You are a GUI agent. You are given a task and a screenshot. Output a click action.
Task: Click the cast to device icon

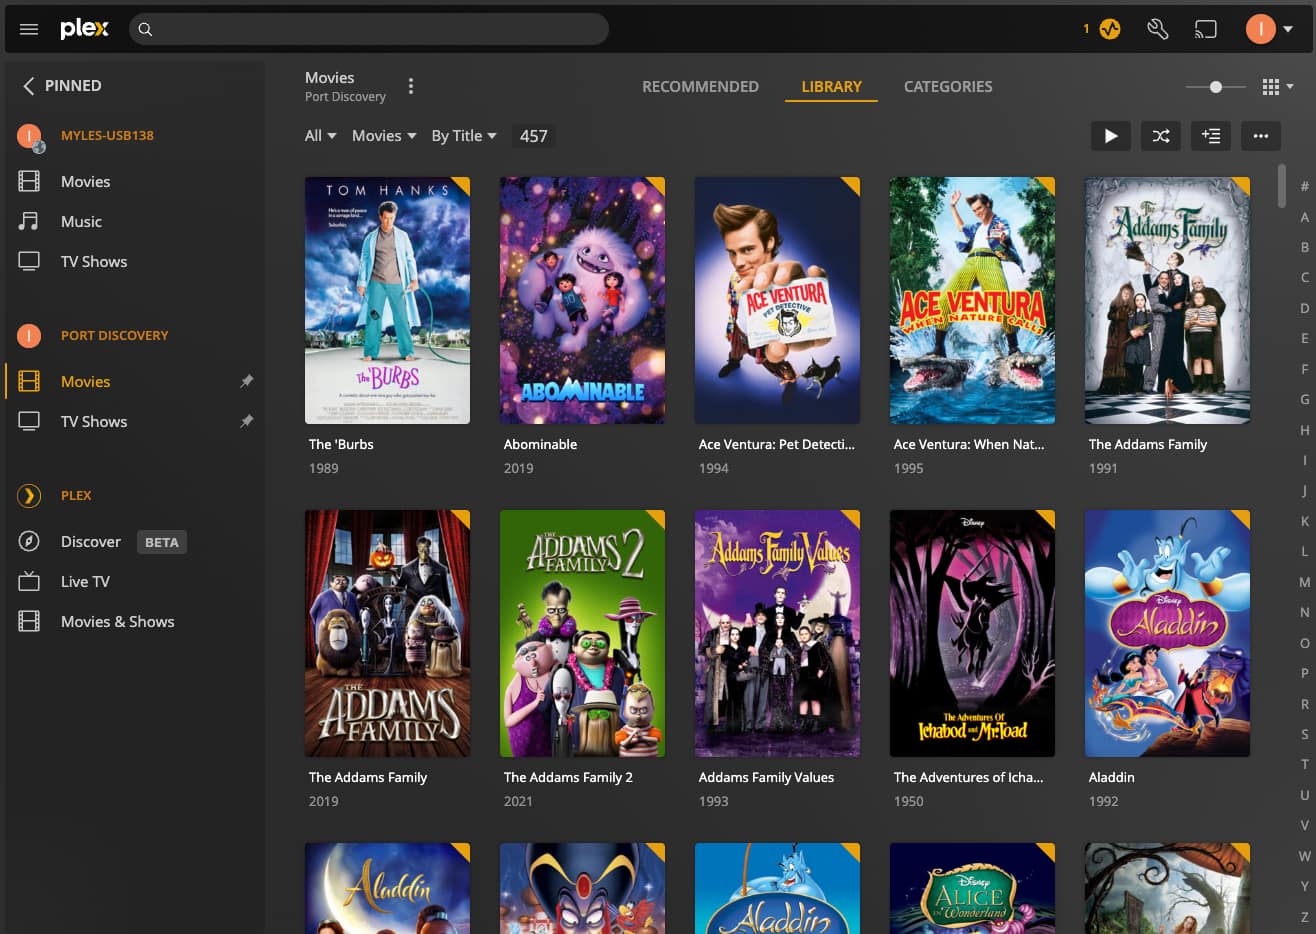tap(1206, 29)
